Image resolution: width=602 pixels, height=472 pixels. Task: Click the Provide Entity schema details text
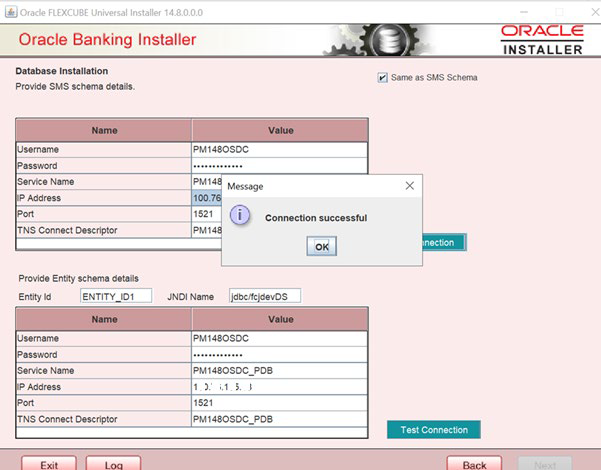pos(78,278)
